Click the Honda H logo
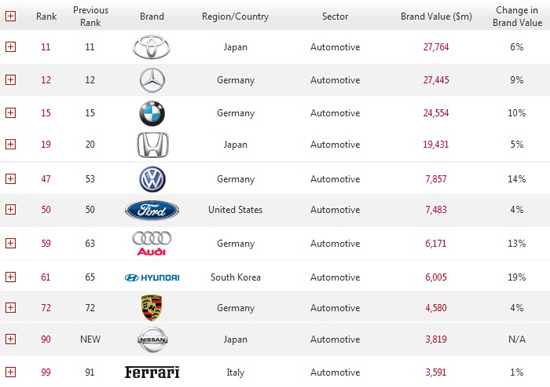The height and width of the screenshot is (387, 550). 152,145
